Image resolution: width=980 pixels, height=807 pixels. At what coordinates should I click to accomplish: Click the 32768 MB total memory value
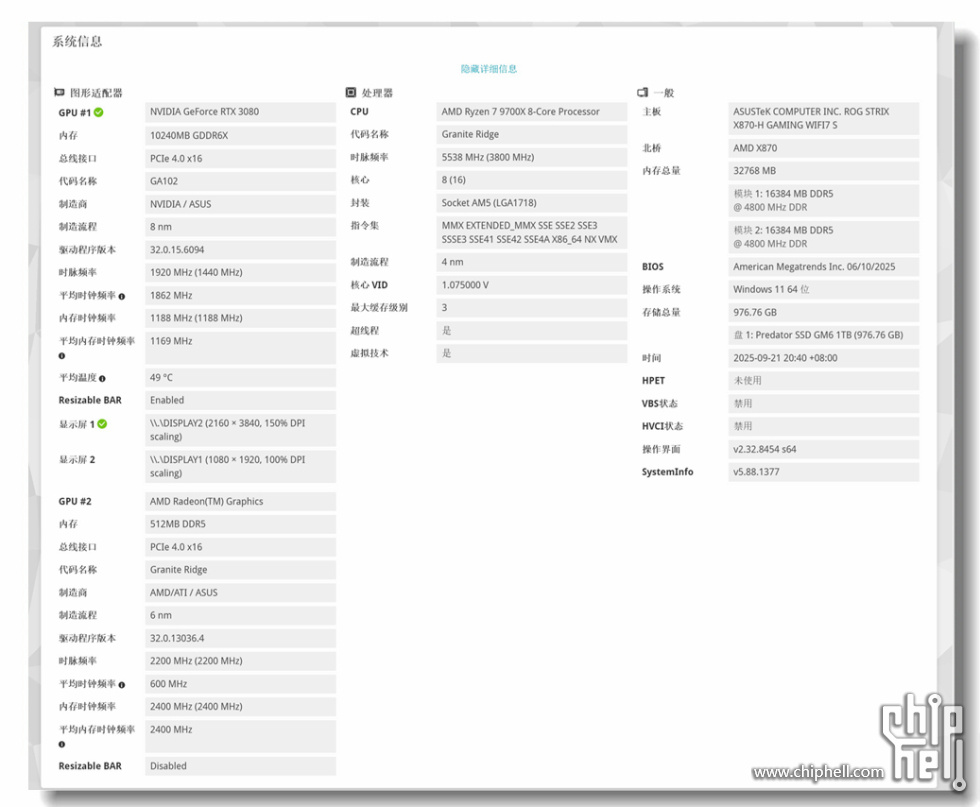824,171
